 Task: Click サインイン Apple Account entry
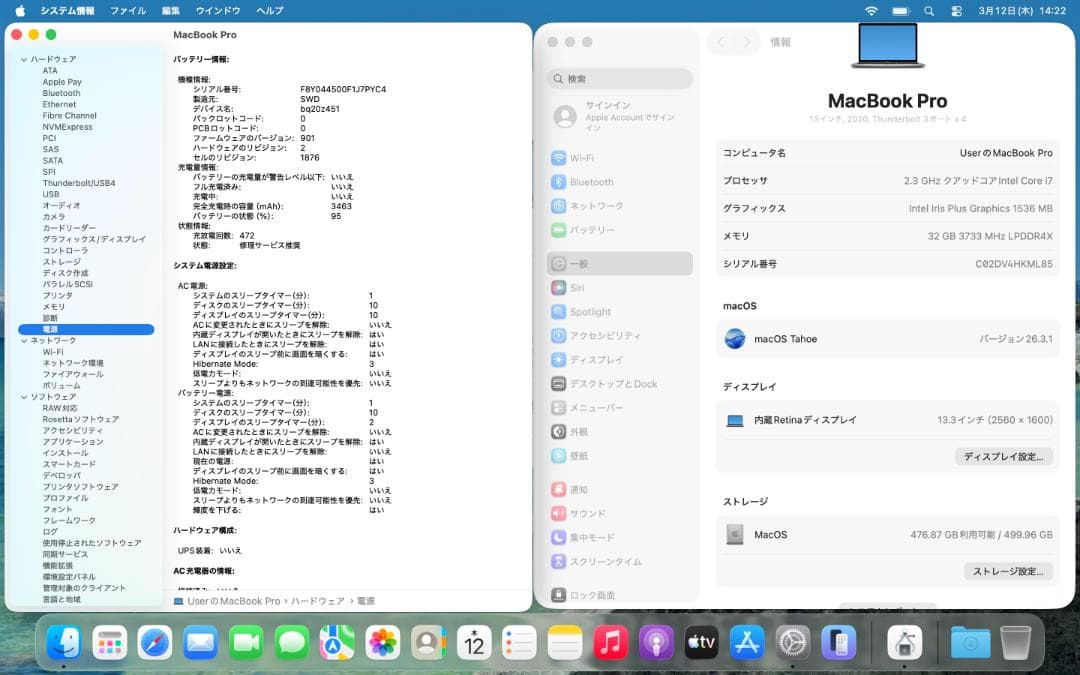620,116
